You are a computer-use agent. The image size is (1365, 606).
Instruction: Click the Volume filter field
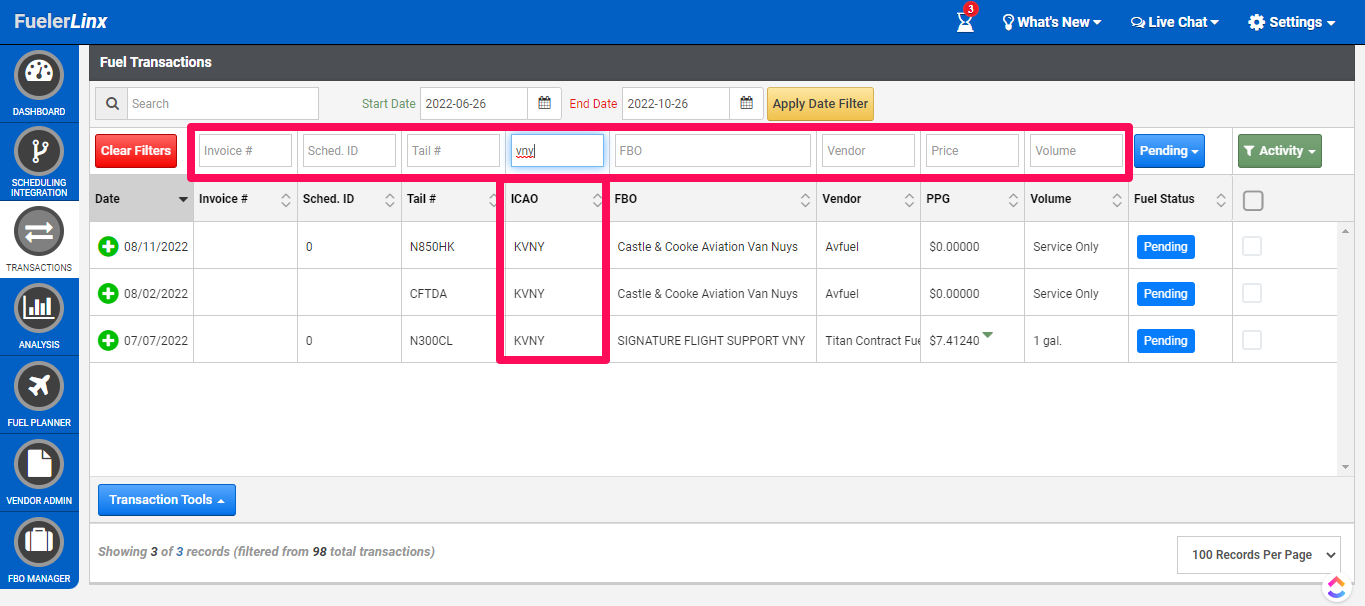[1077, 151]
